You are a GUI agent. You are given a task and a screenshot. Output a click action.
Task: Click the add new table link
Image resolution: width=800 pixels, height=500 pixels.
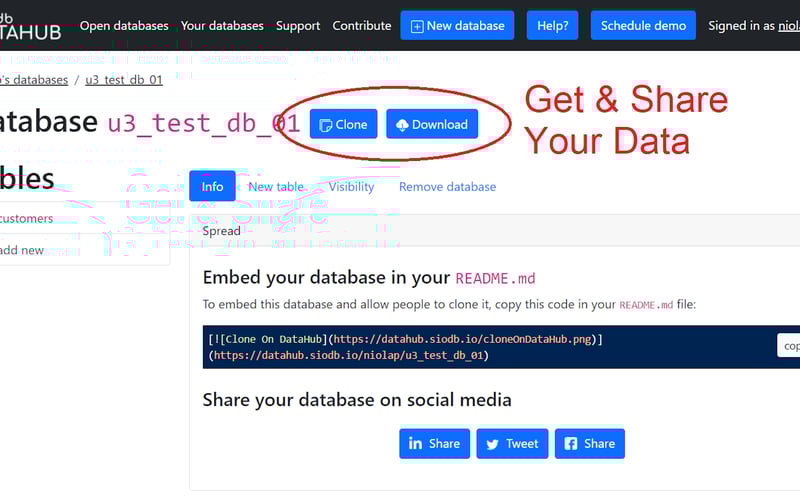coord(22,250)
